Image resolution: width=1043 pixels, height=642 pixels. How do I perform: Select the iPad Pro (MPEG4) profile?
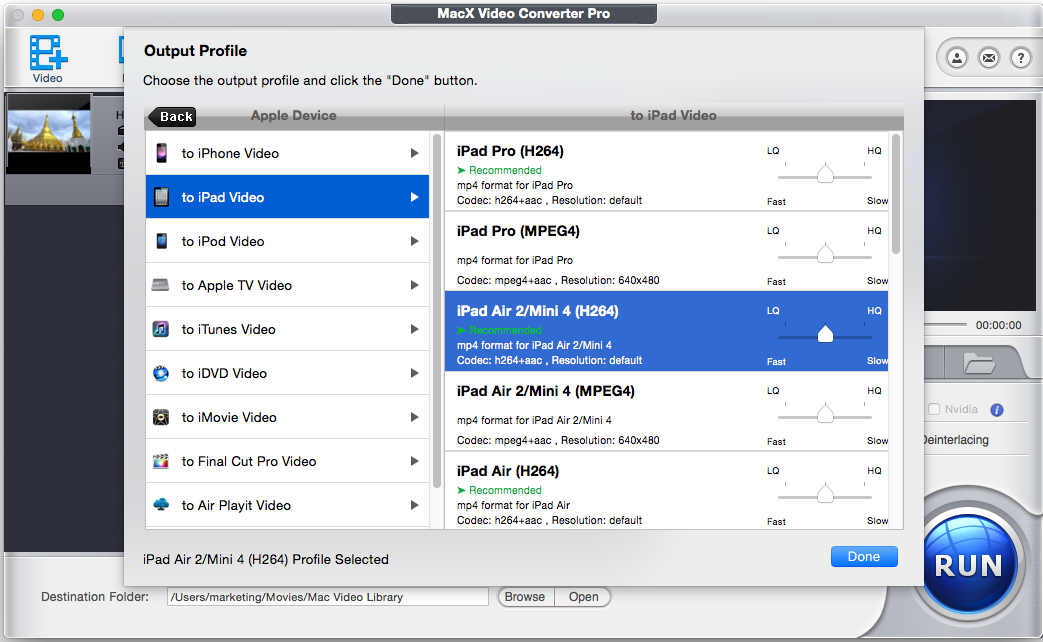667,251
